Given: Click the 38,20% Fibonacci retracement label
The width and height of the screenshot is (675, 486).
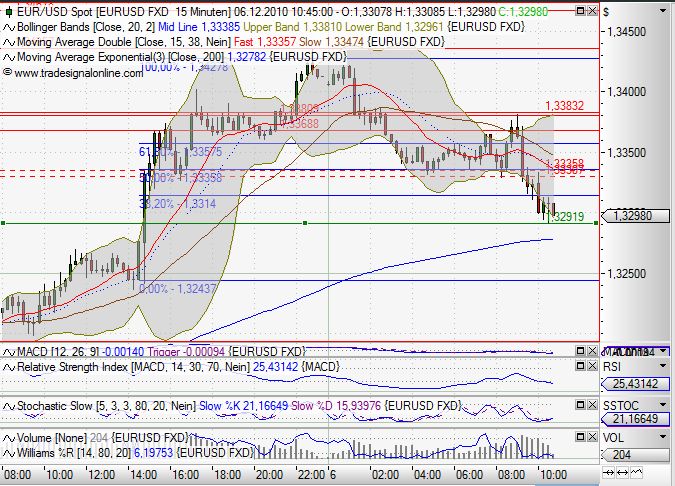Looking at the screenshot, I should (178, 204).
